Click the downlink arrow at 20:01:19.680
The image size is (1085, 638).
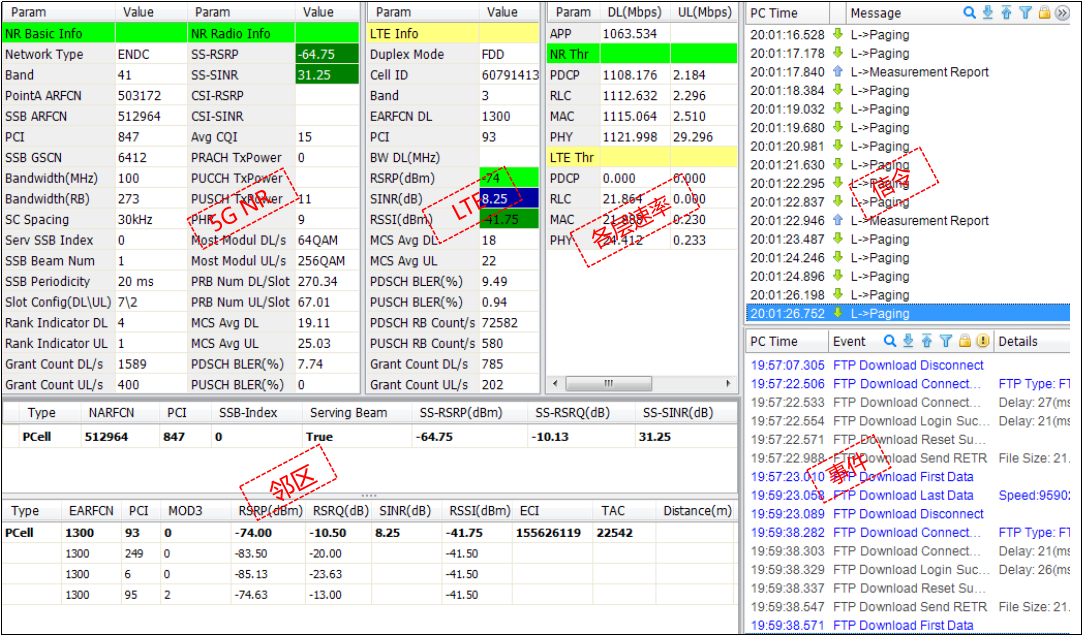tap(839, 128)
